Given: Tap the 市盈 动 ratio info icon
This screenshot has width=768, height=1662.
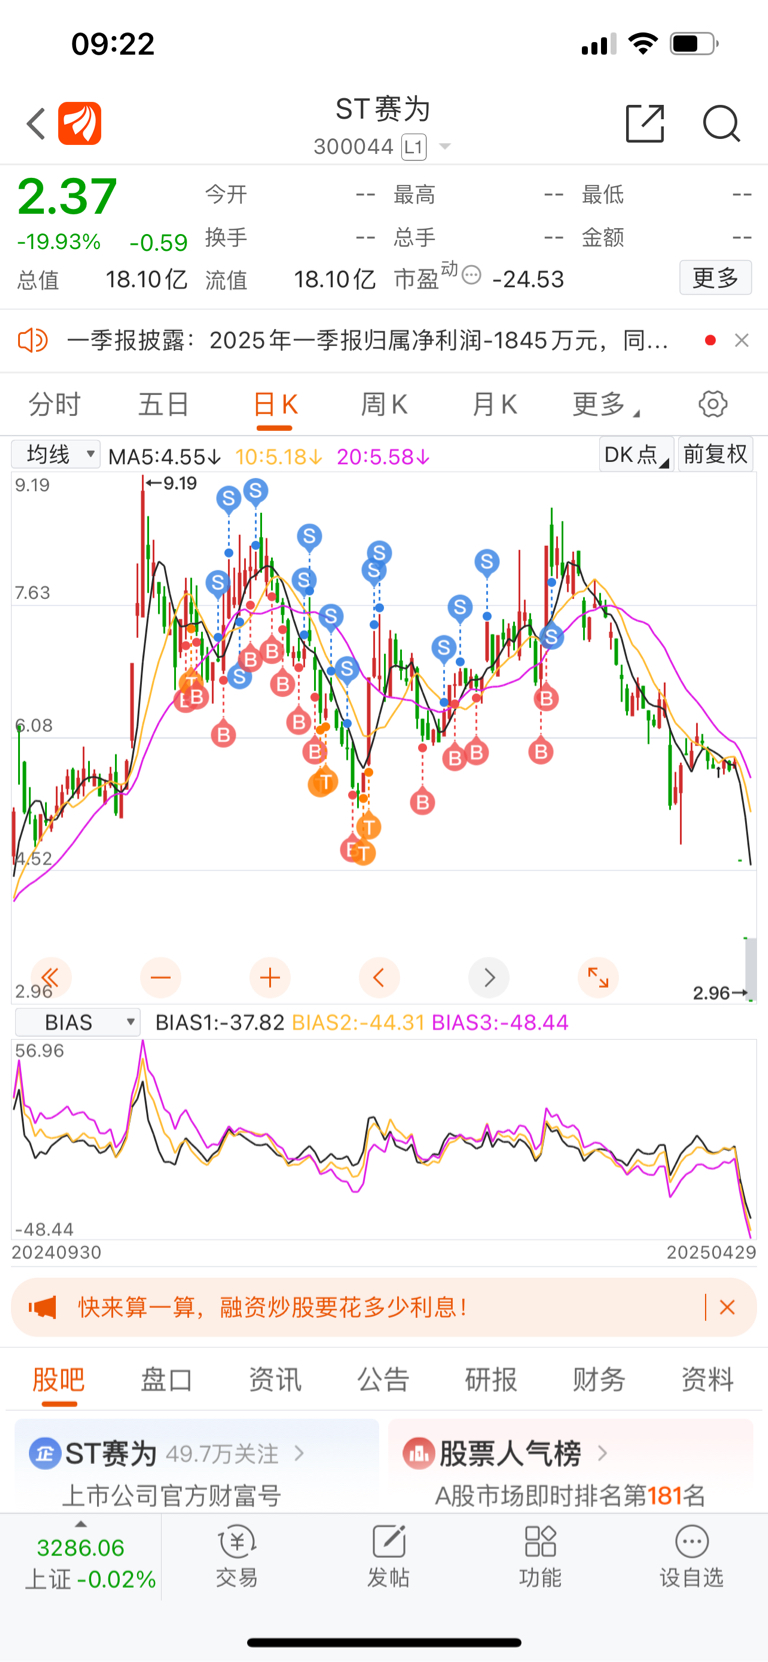Looking at the screenshot, I should 472,275.
